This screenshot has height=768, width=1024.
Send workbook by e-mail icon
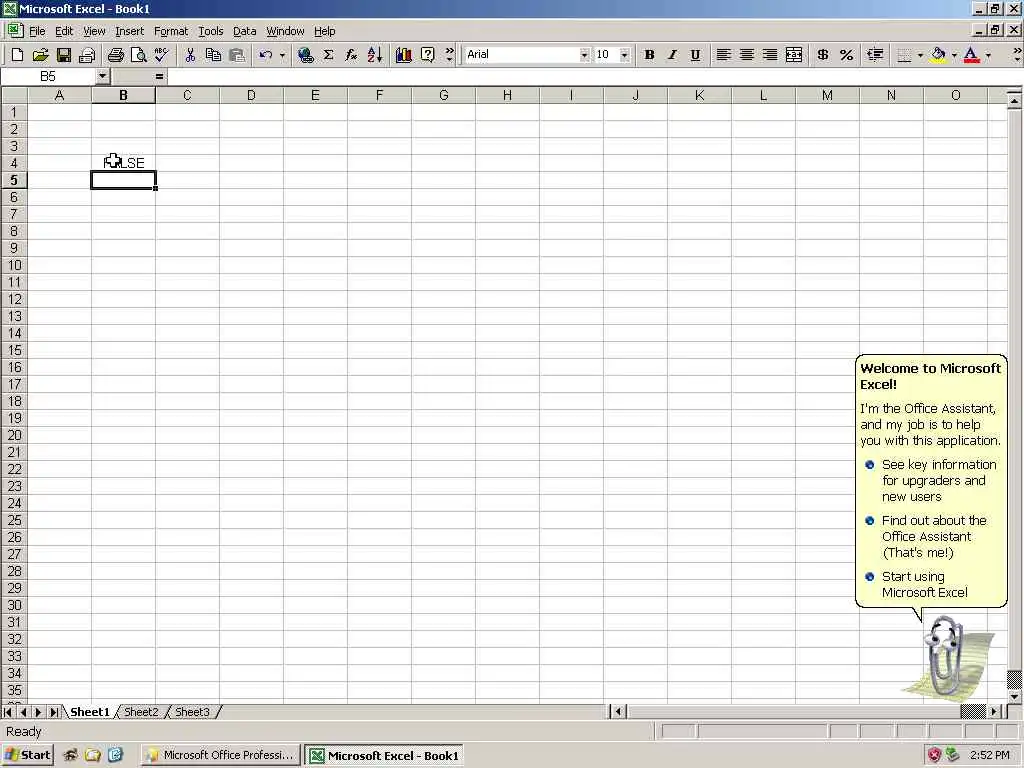(87, 55)
